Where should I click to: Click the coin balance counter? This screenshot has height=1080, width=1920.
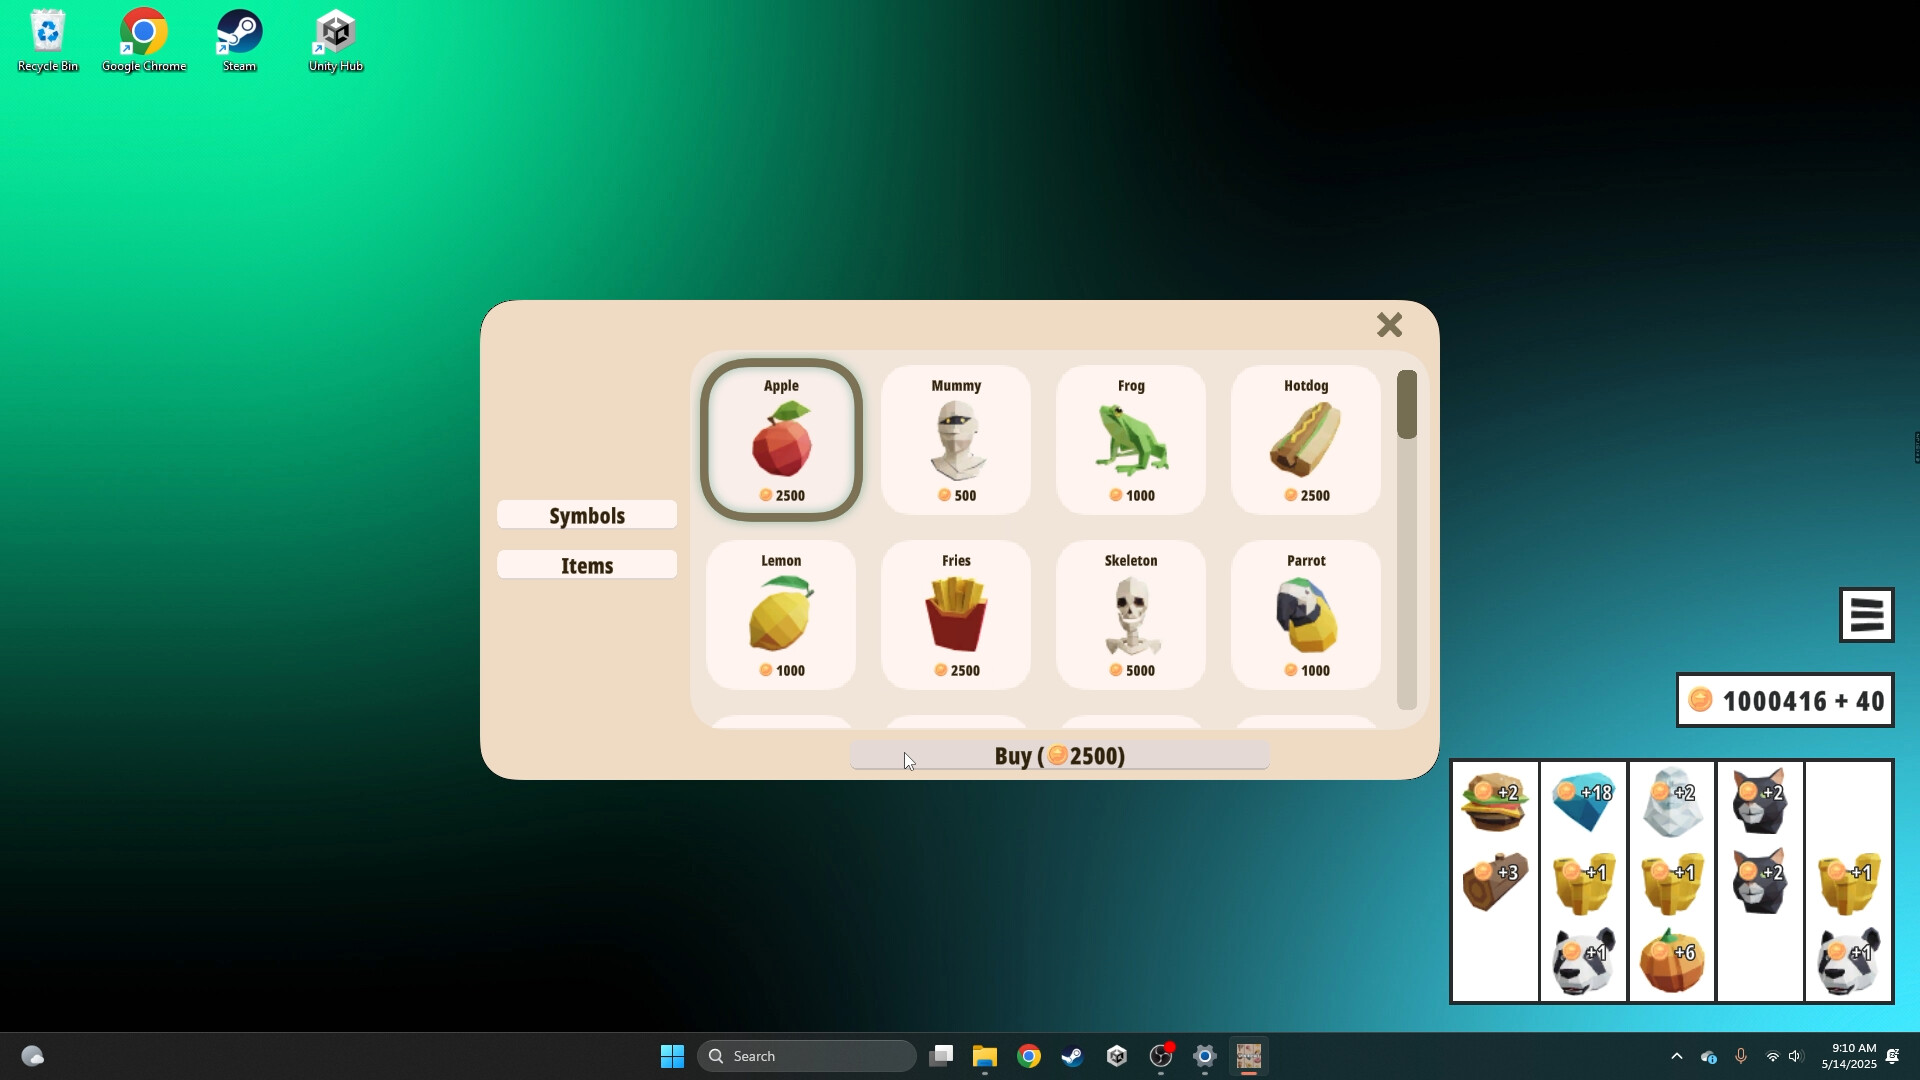tap(1784, 700)
